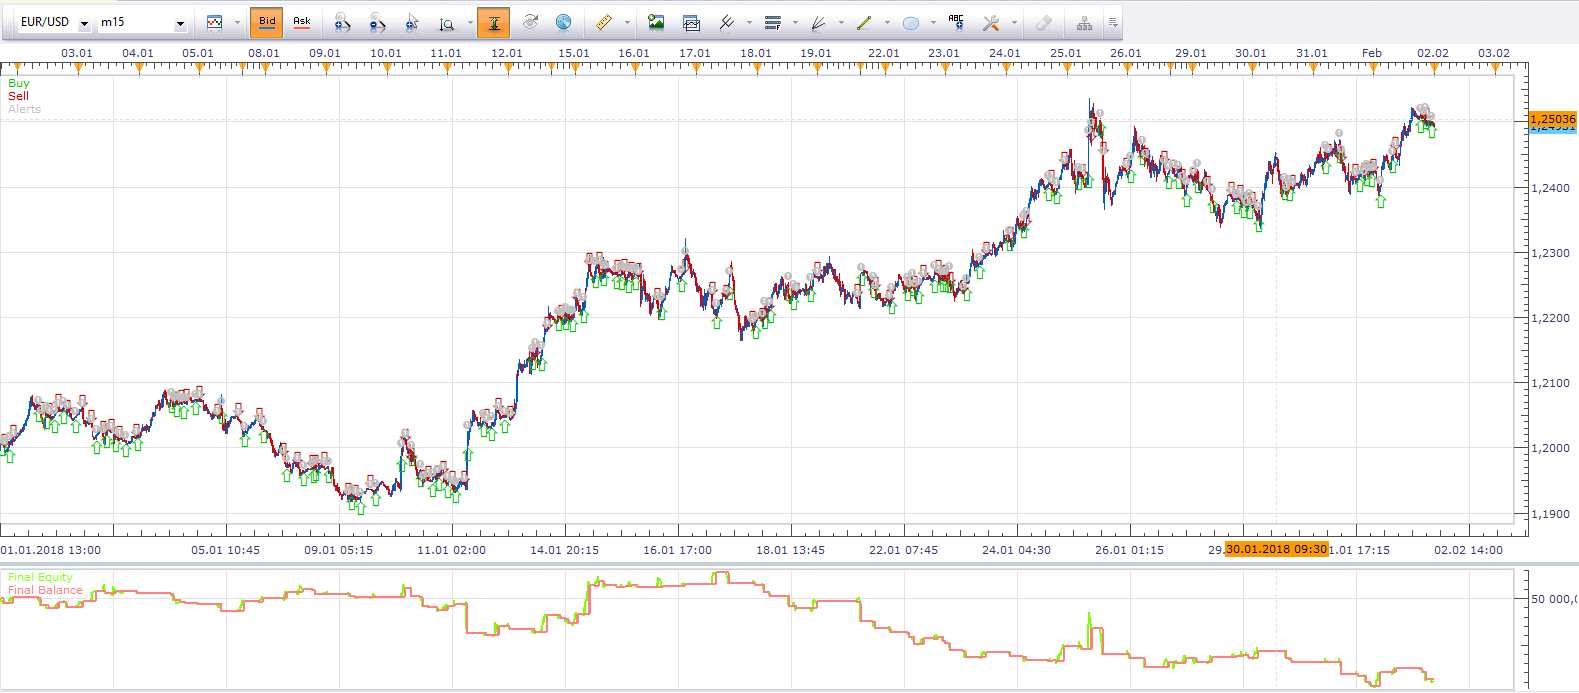Select the ellipse shape tool
1579x693 pixels.
911,22
